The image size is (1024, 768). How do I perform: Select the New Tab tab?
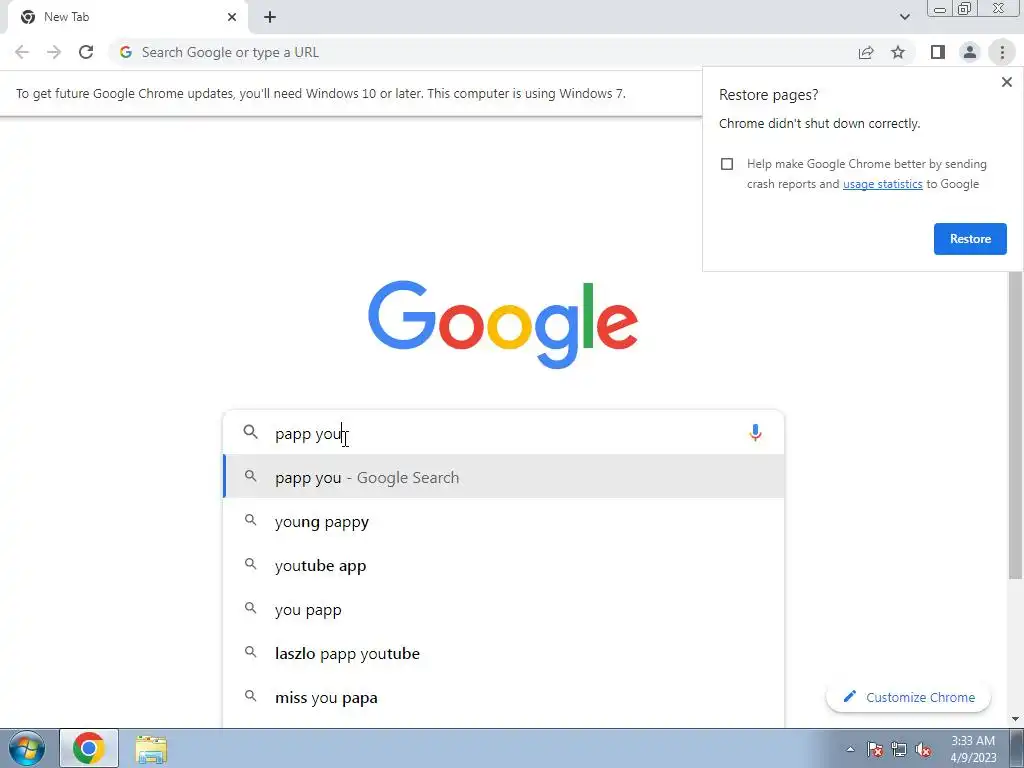[x=127, y=17]
